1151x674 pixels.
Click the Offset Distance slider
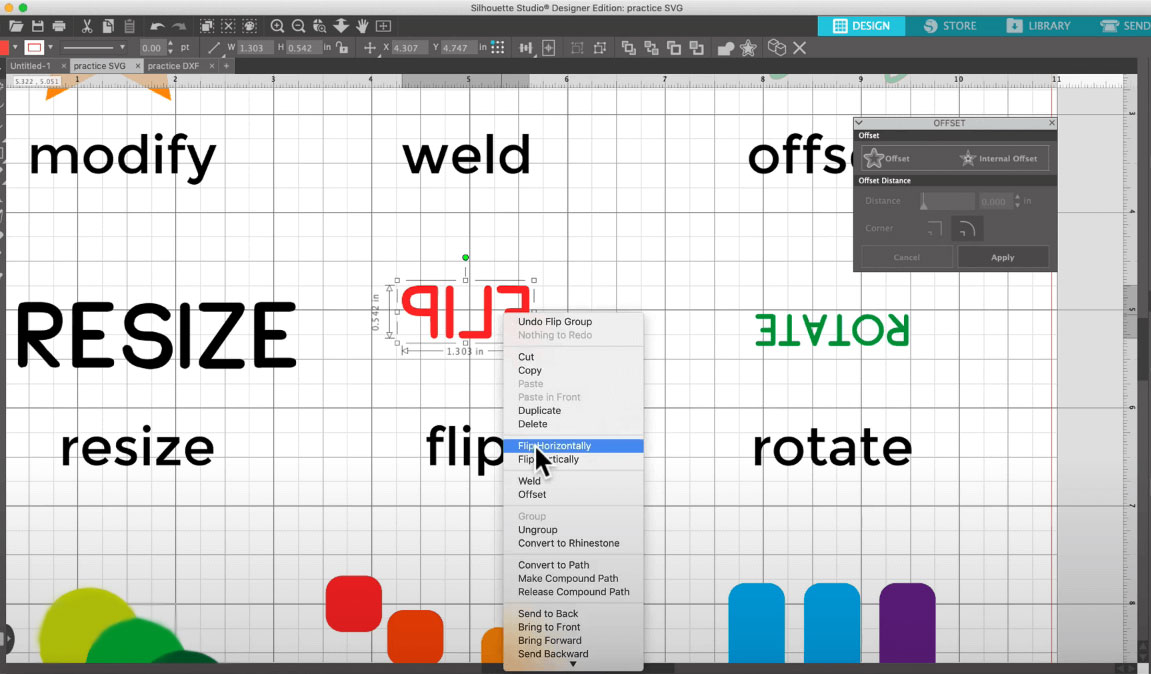tap(945, 201)
